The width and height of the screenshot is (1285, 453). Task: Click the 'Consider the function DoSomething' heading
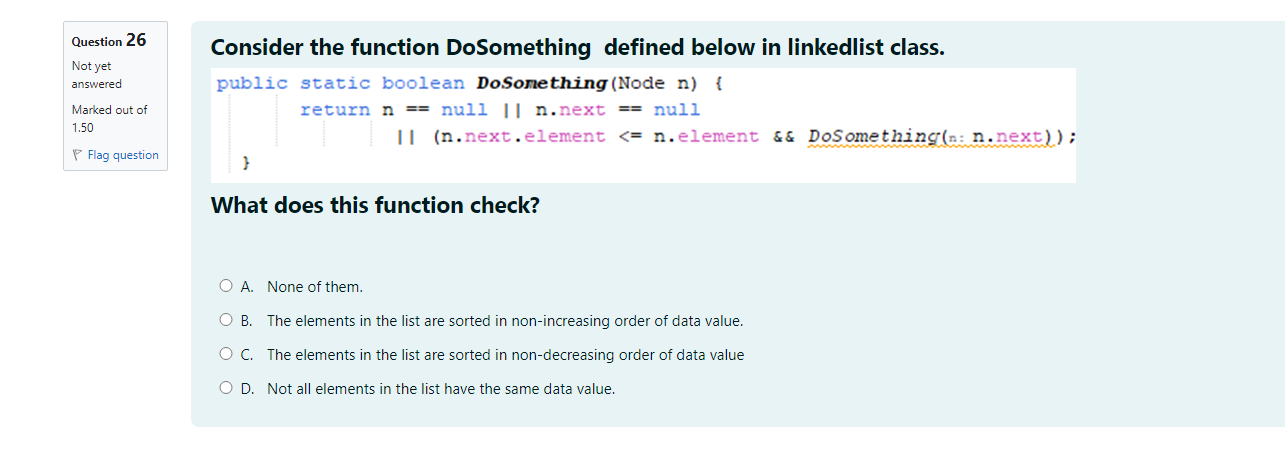click(577, 47)
